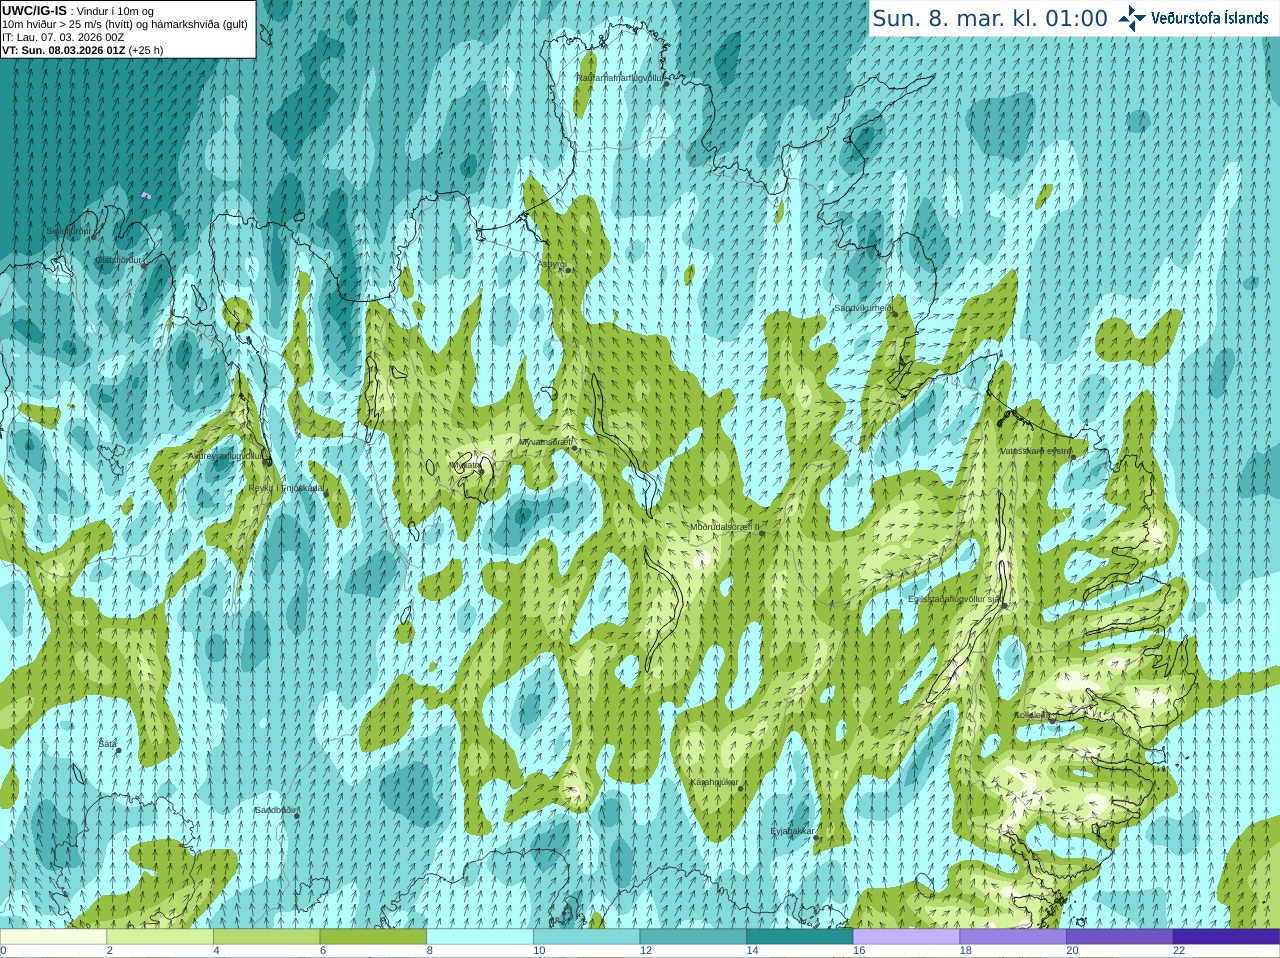
Task: Click the Sandvíkurheiði station dot
Action: pos(895,315)
